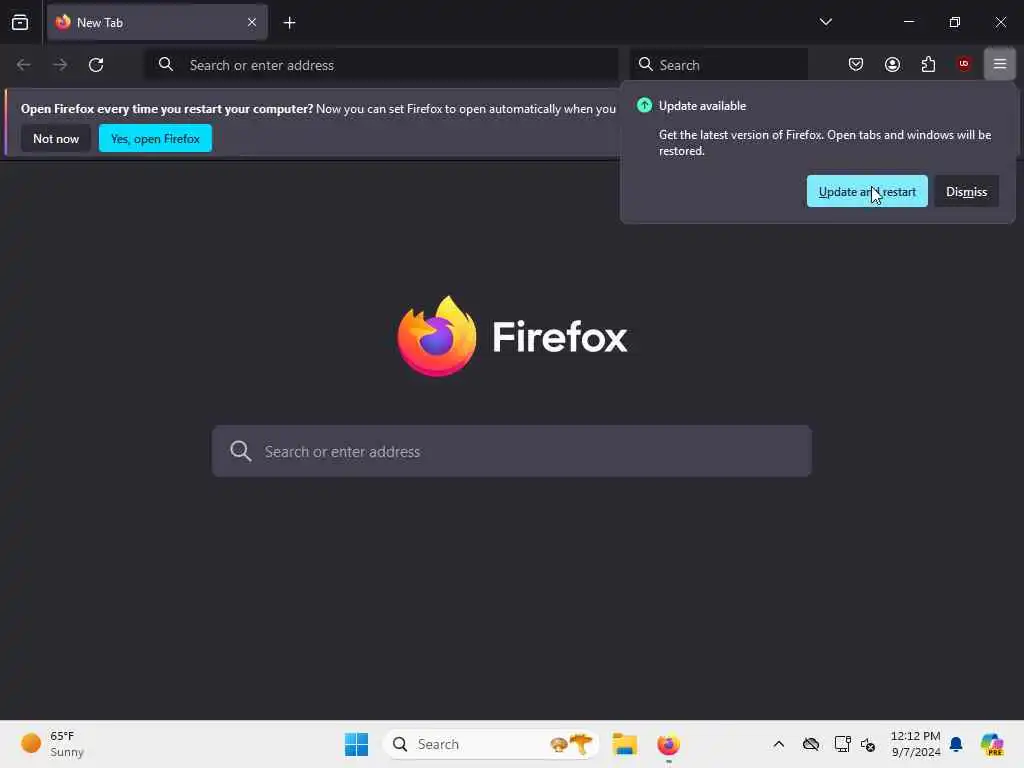The width and height of the screenshot is (1024, 768).
Task: Restore down the Firefox window
Action: click(955, 22)
